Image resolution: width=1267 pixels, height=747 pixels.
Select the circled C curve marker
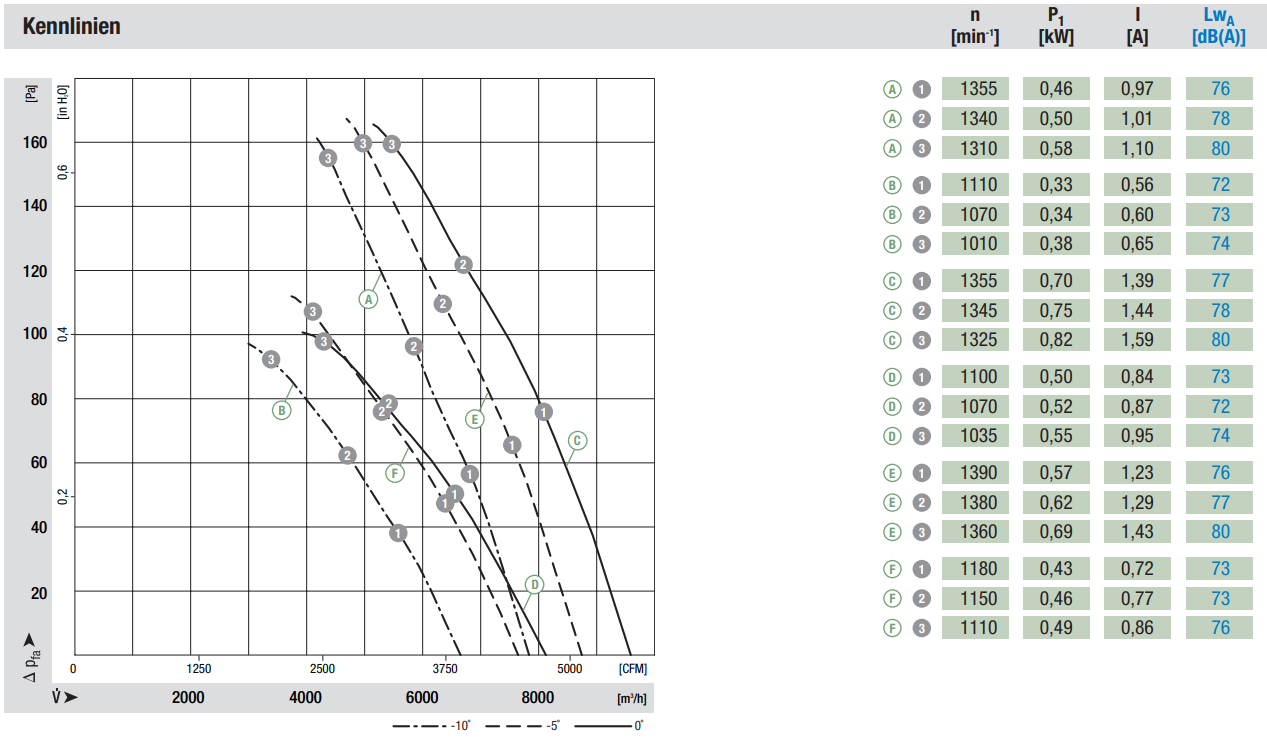tap(577, 440)
